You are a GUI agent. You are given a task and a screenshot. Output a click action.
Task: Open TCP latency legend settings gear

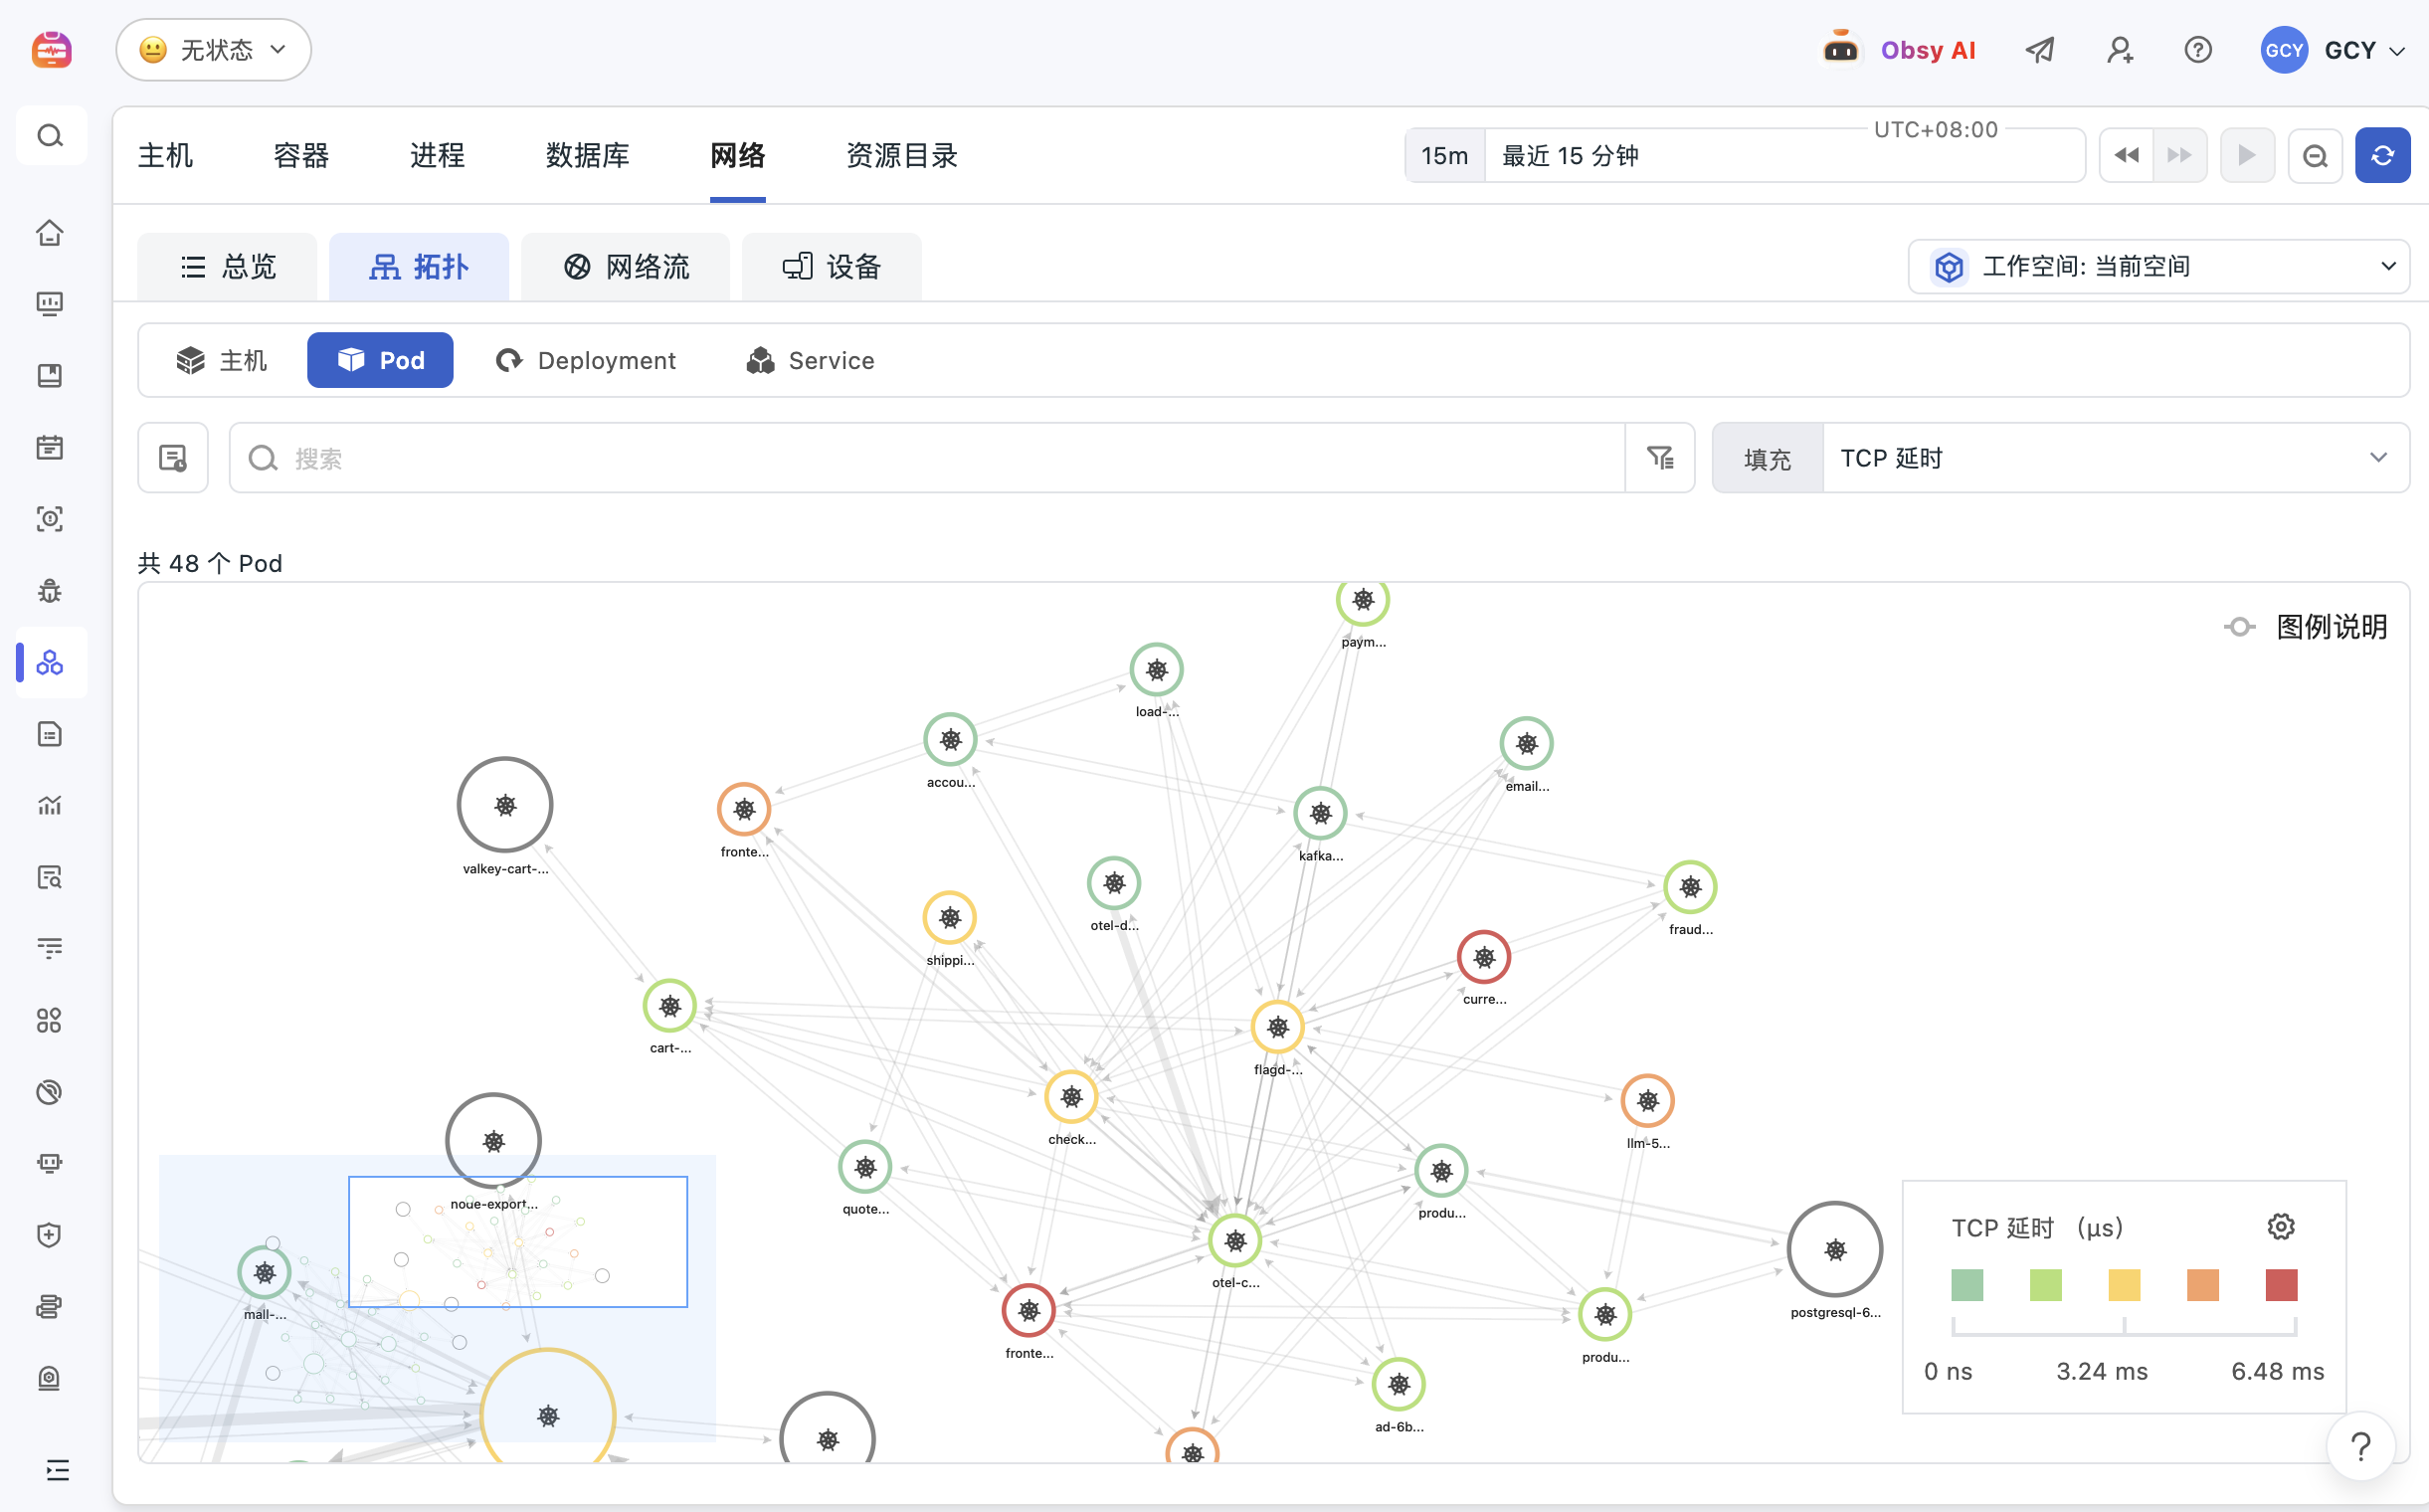coord(2280,1227)
